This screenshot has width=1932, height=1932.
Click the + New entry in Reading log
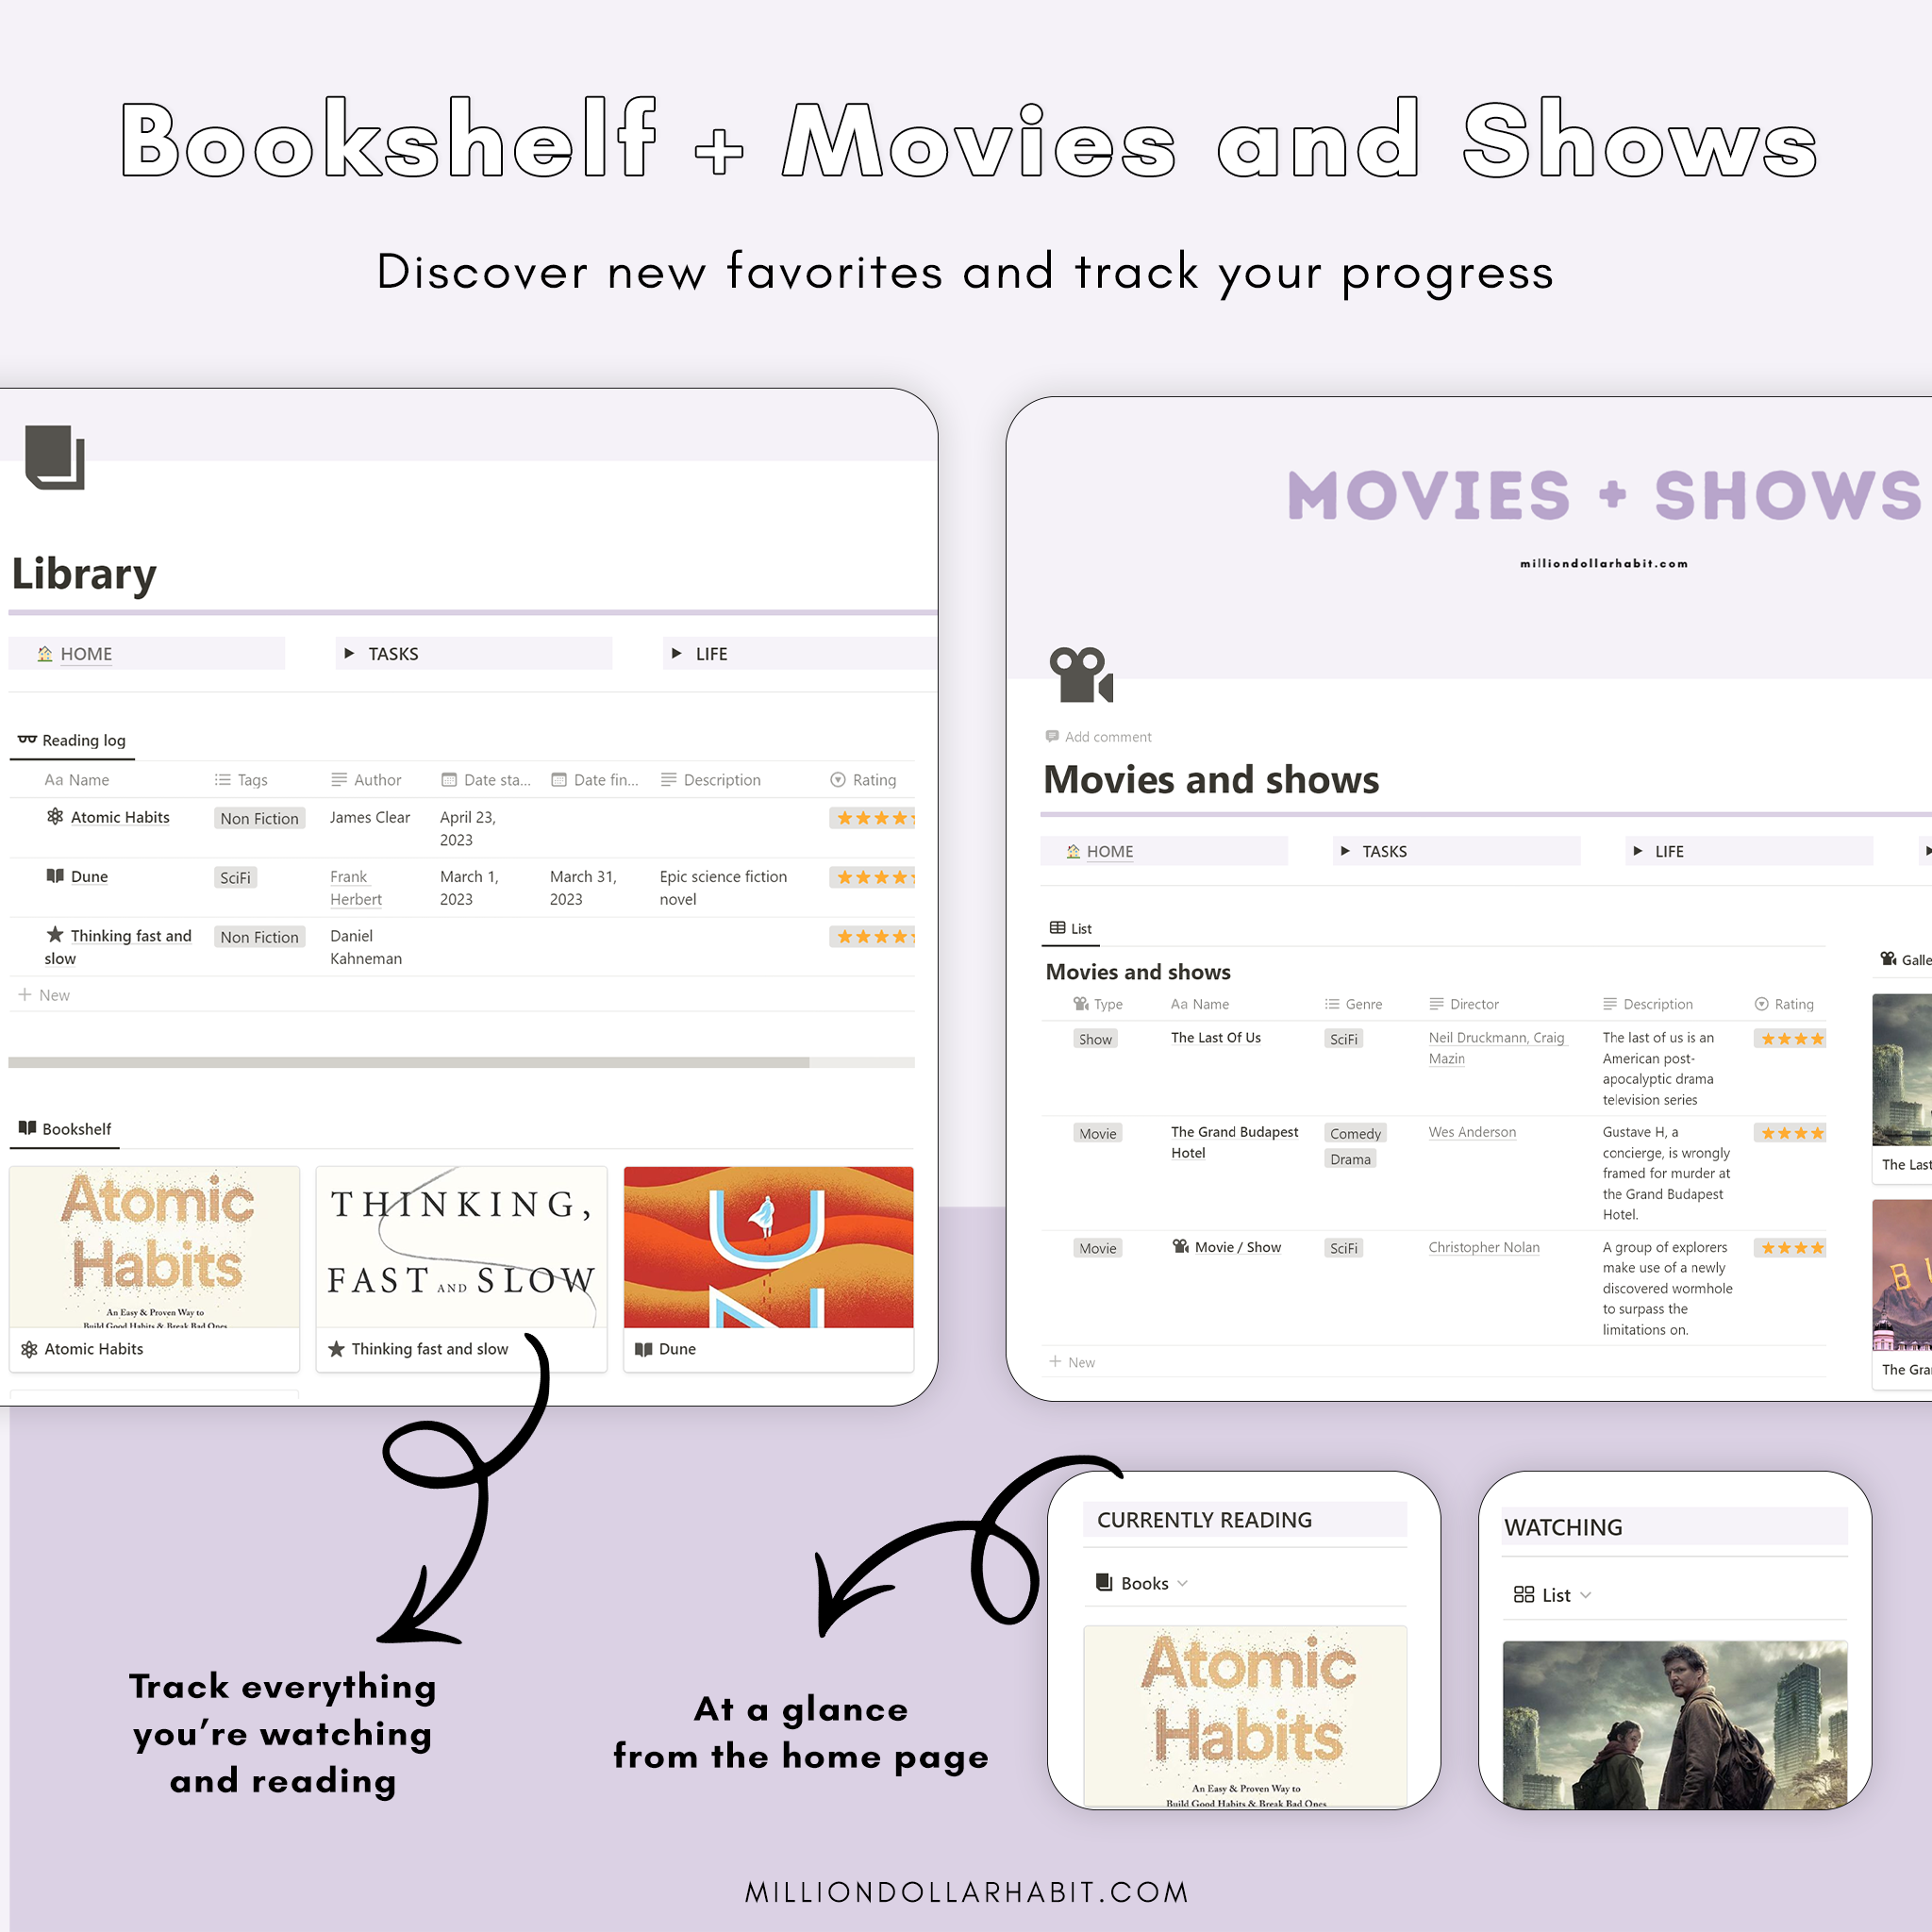53,994
